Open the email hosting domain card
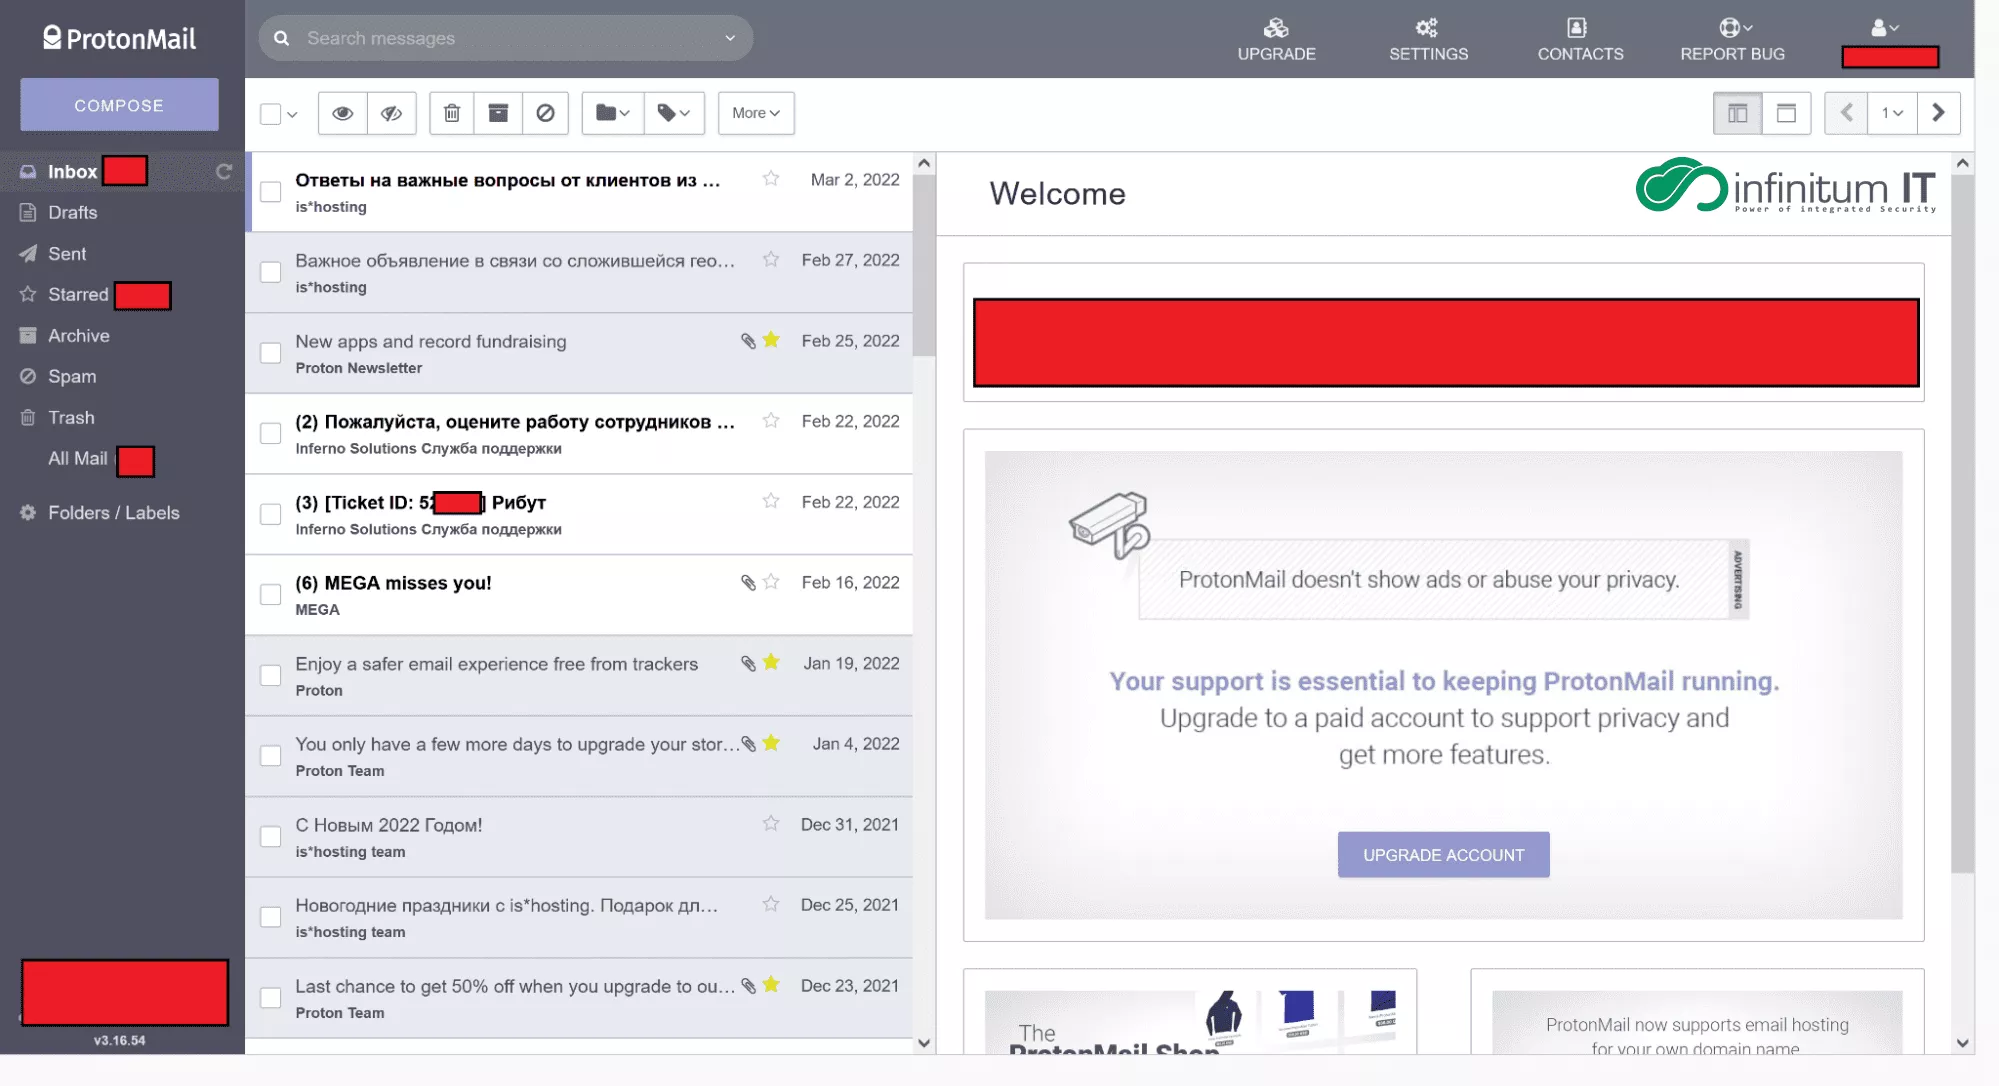1999x1087 pixels. click(x=1697, y=1012)
